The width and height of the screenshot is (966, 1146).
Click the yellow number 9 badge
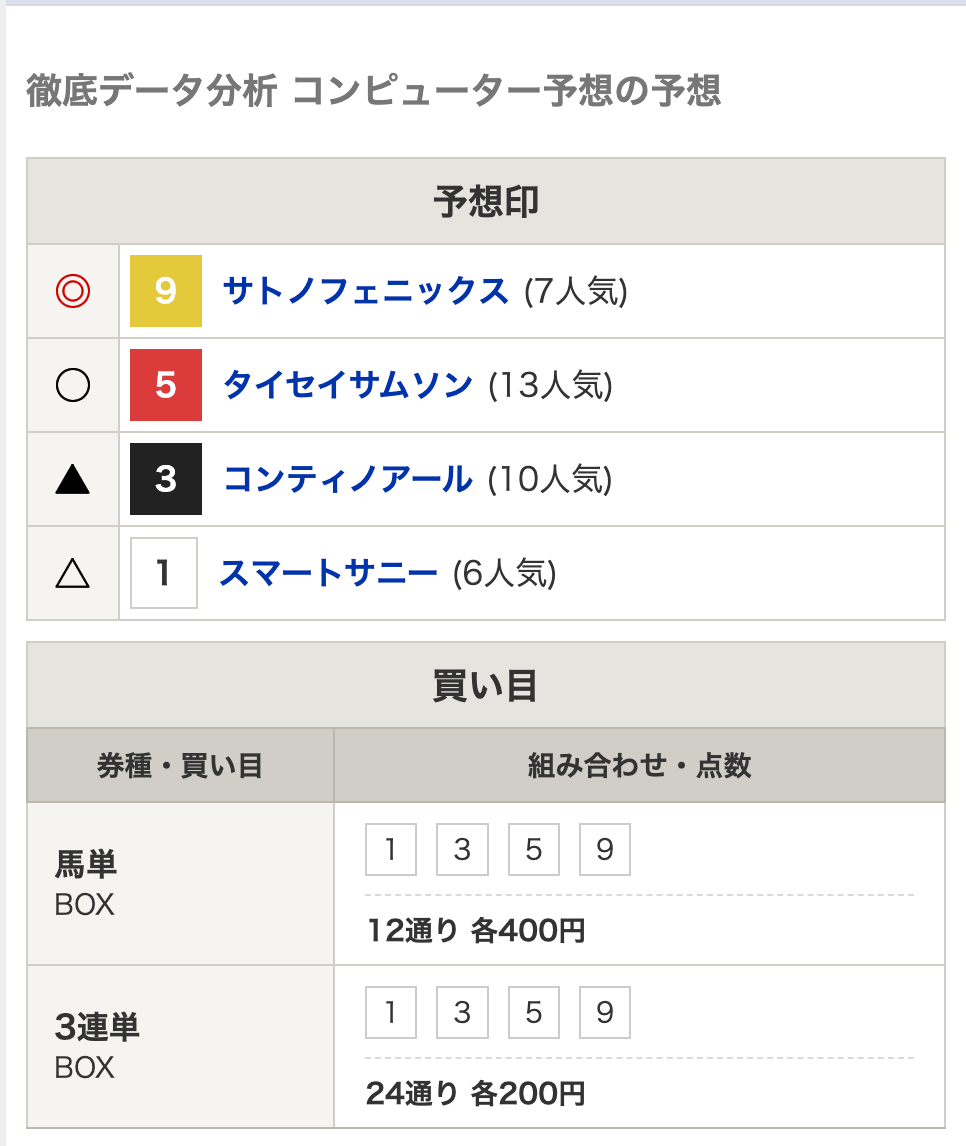pyautogui.click(x=166, y=291)
